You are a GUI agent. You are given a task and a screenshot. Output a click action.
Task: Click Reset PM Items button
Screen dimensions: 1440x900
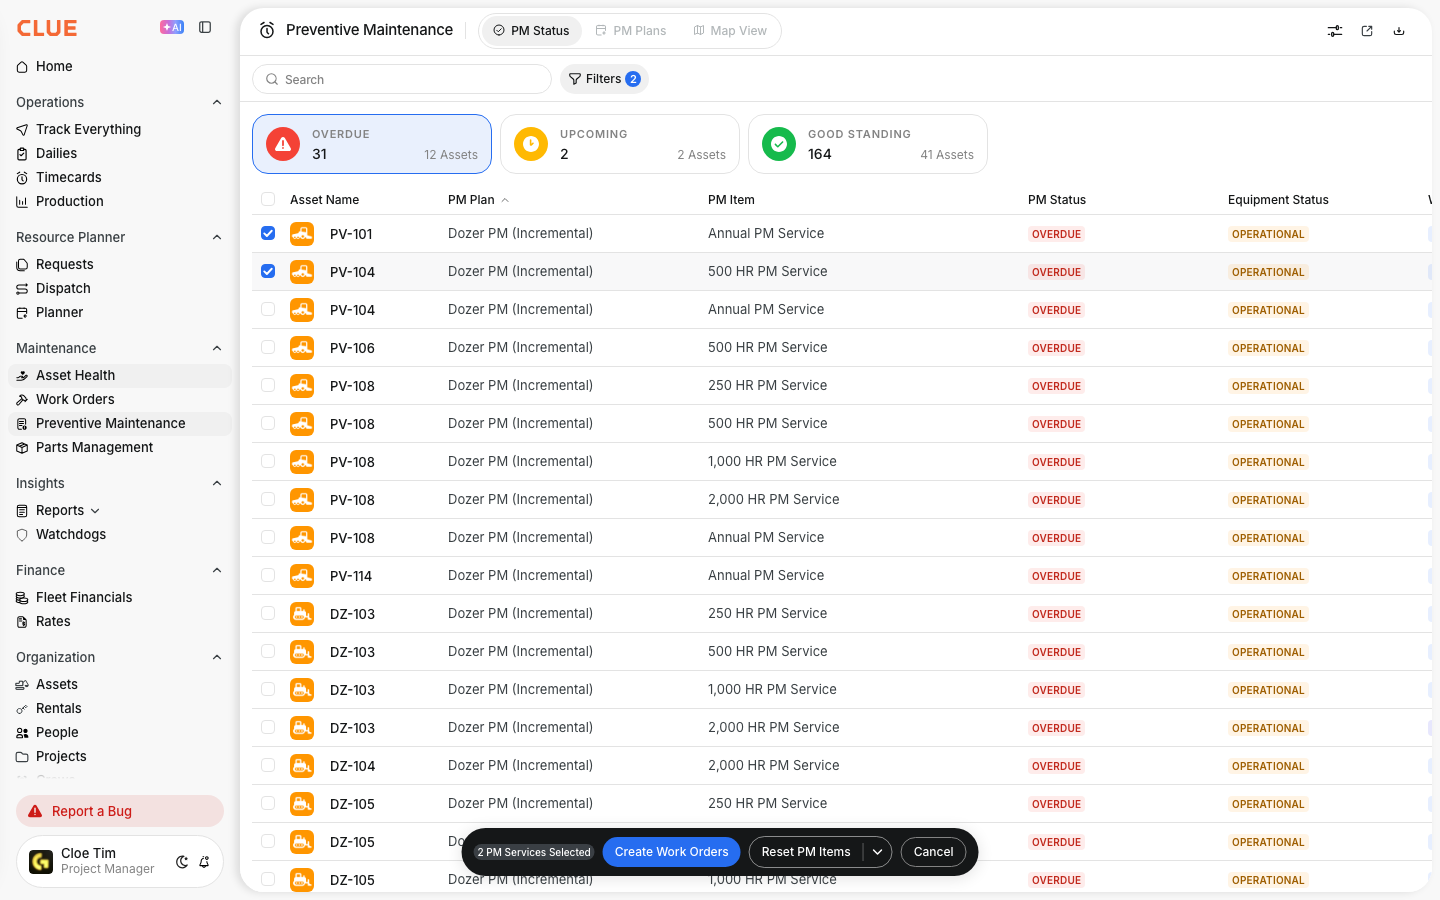point(806,852)
